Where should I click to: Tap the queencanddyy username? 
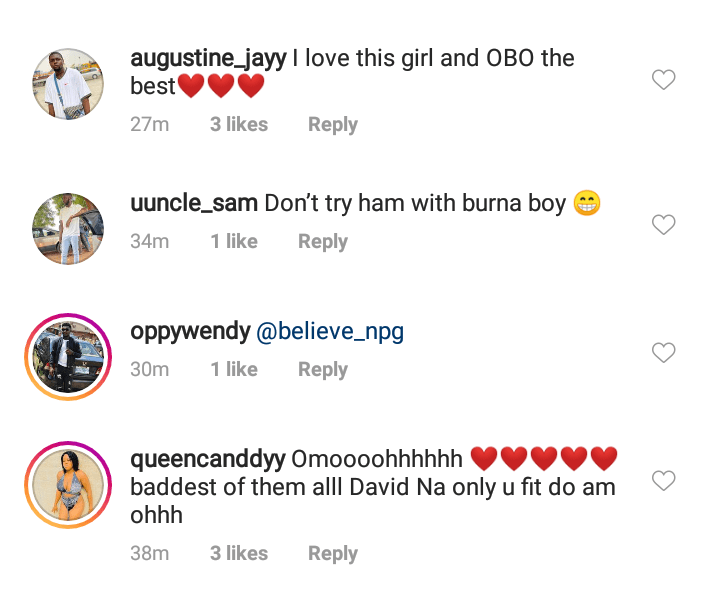coord(207,460)
